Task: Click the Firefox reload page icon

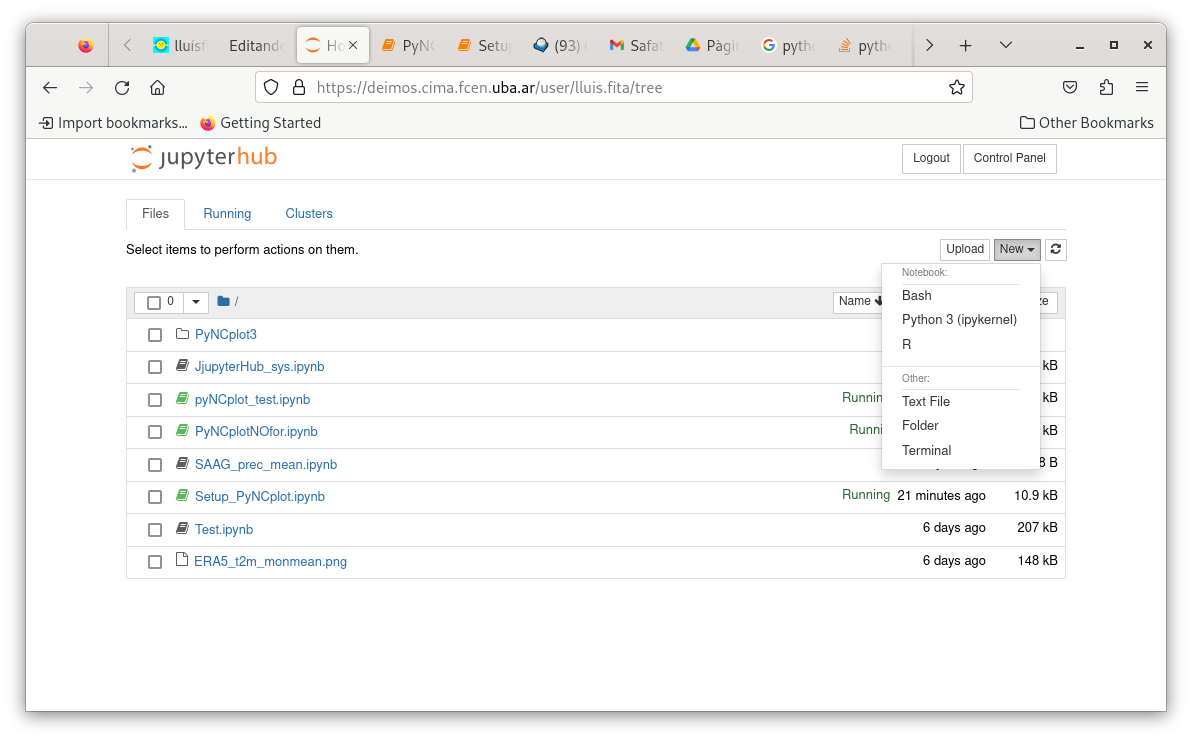Action: click(122, 88)
